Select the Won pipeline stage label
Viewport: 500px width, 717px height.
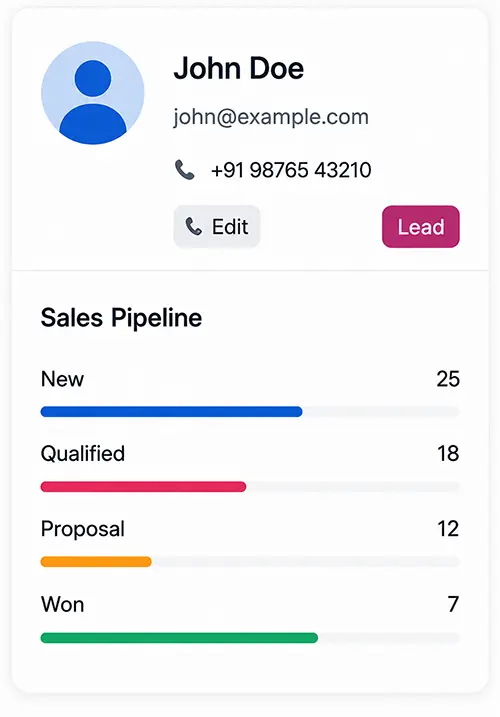[x=63, y=605]
